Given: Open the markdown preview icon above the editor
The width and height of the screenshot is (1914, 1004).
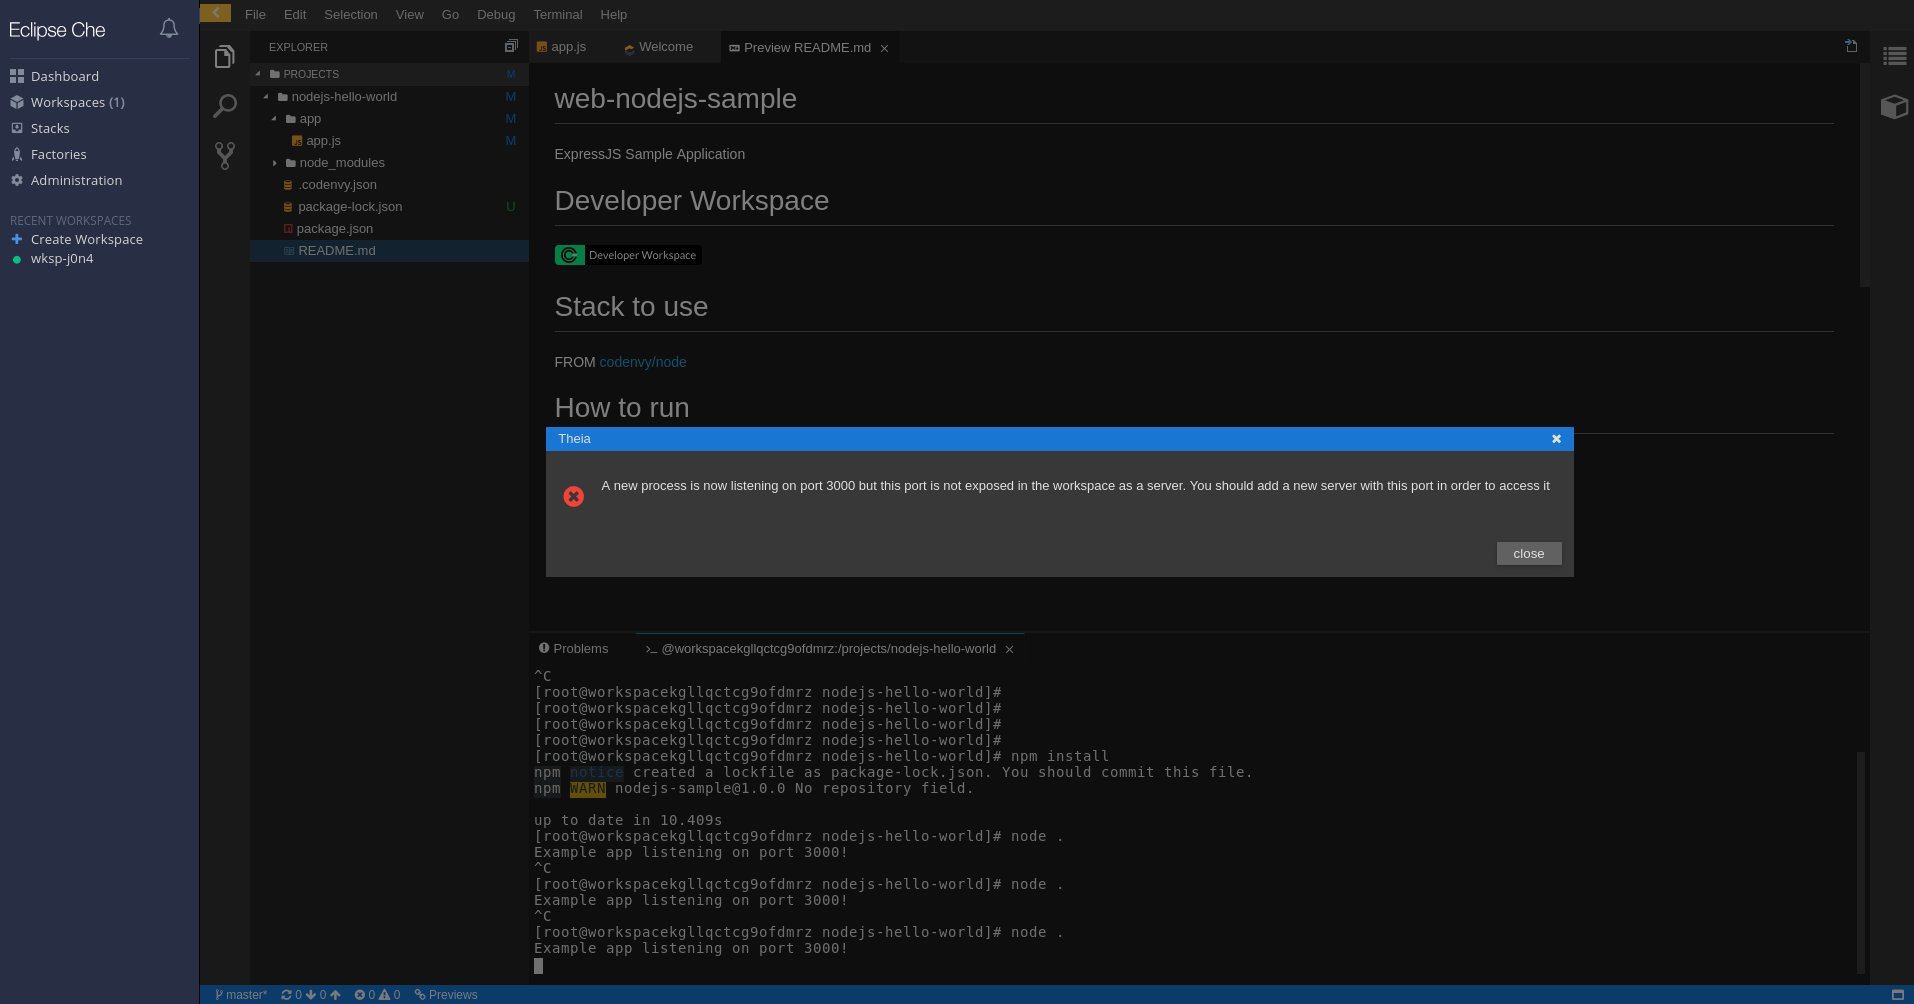Looking at the screenshot, I should coord(1851,46).
